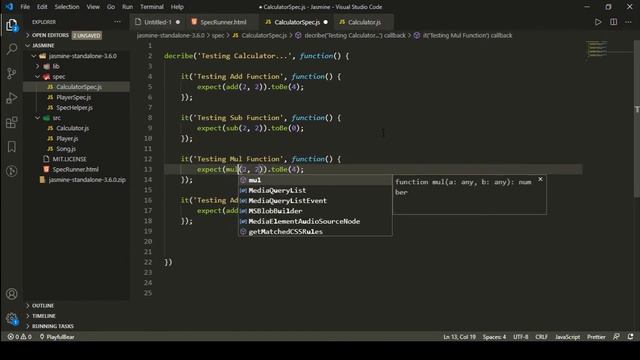Open the File menu

(25, 7)
